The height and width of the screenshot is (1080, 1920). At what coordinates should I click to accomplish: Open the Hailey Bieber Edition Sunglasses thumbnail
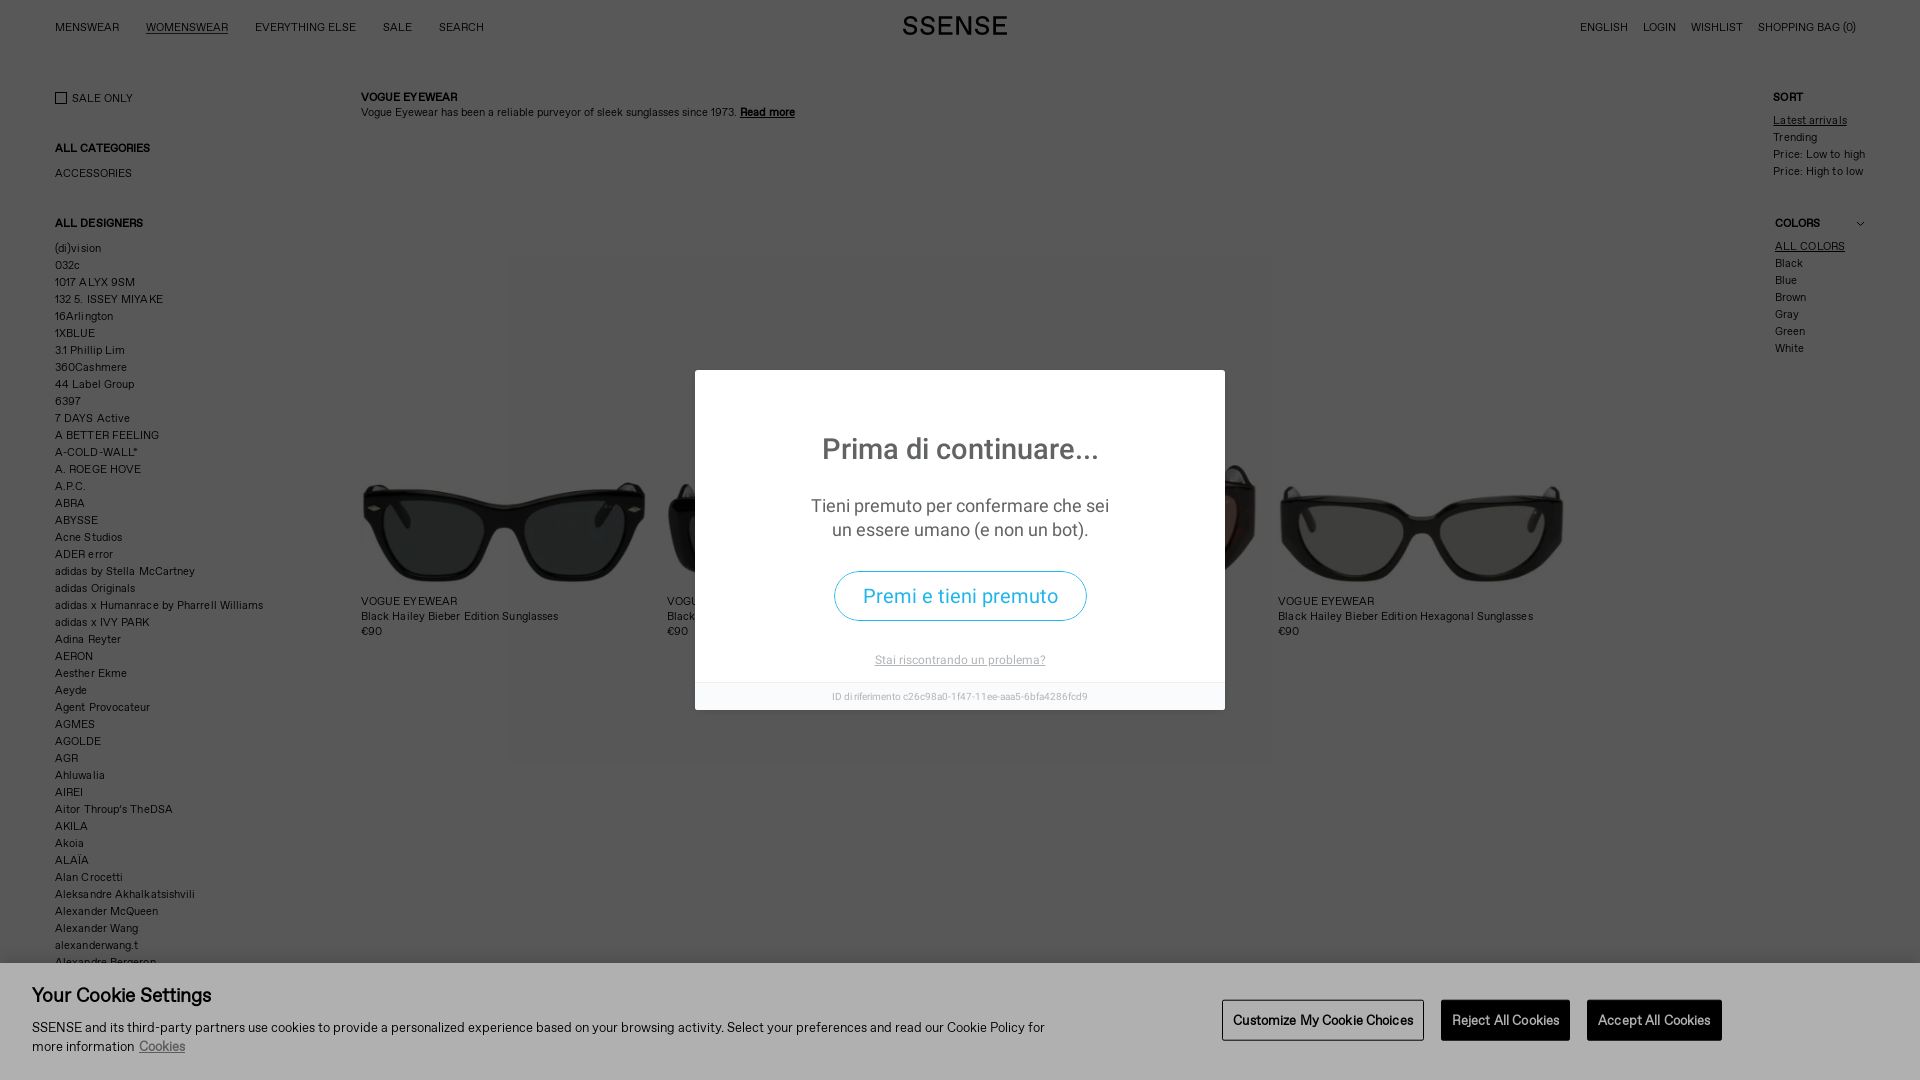tap(504, 531)
